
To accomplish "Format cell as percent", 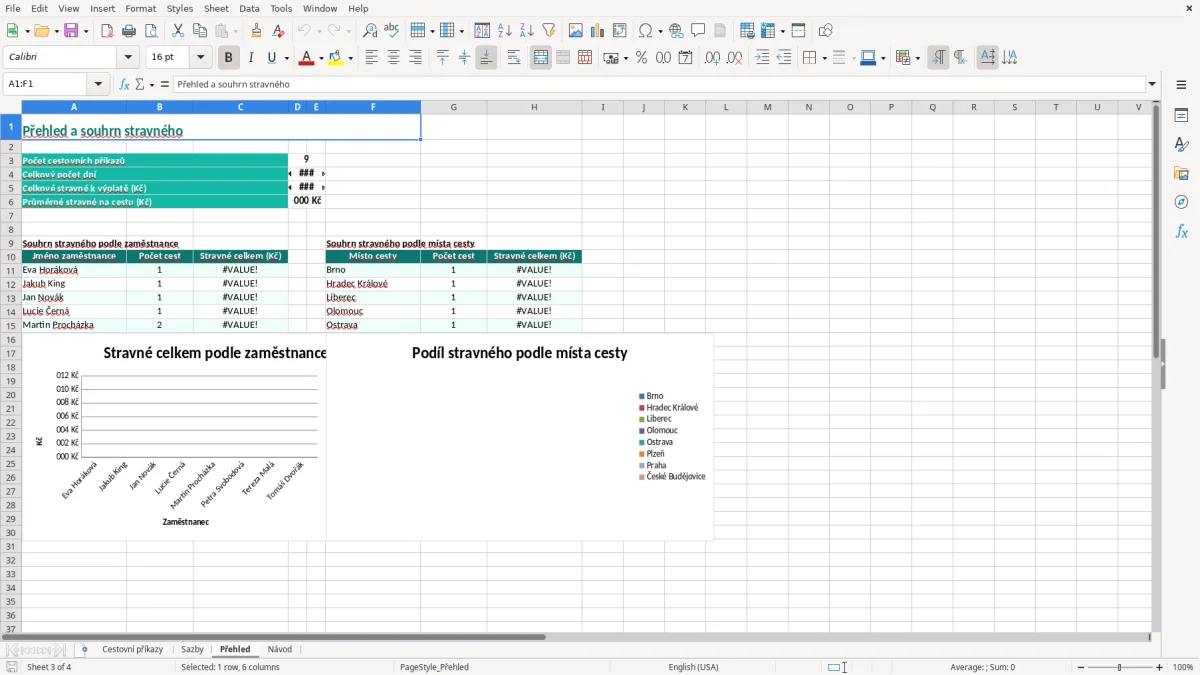I will pyautogui.click(x=642, y=58).
